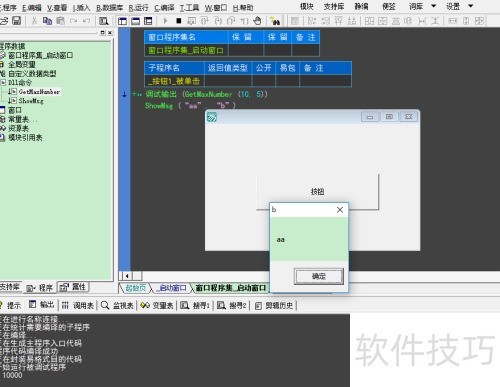The image size is (500, 387).
Task: Click 模块 in top right bar
Action: pos(307,6)
